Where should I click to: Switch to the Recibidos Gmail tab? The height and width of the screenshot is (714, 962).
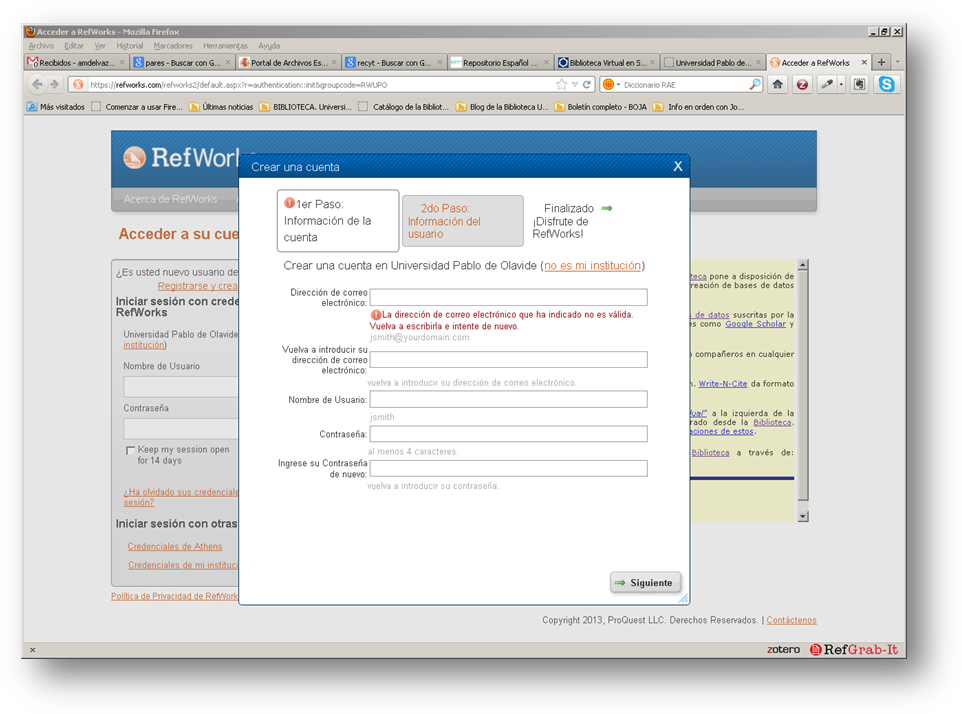(75, 63)
